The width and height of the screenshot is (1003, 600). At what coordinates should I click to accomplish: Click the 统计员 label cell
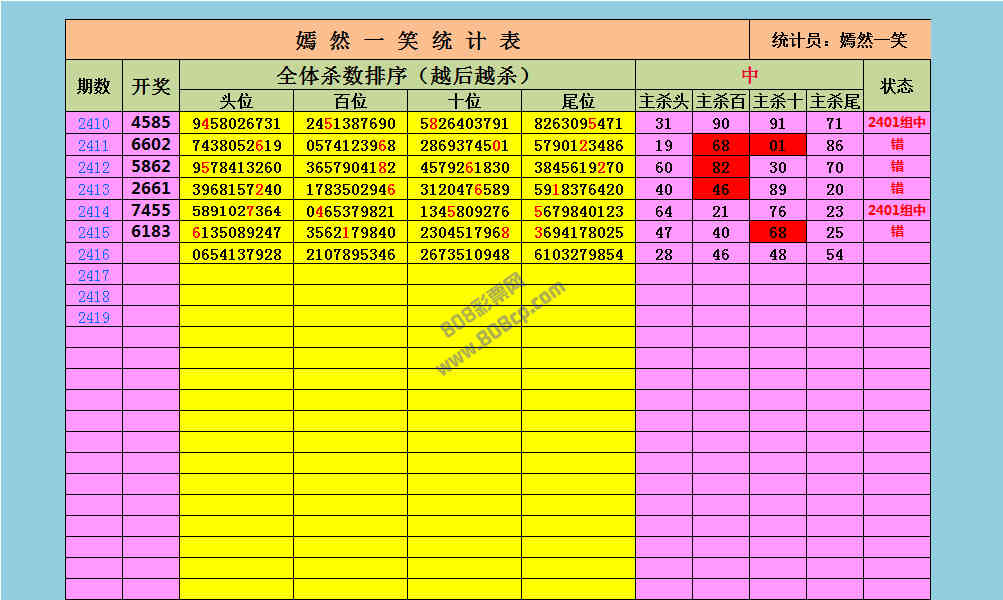839,40
